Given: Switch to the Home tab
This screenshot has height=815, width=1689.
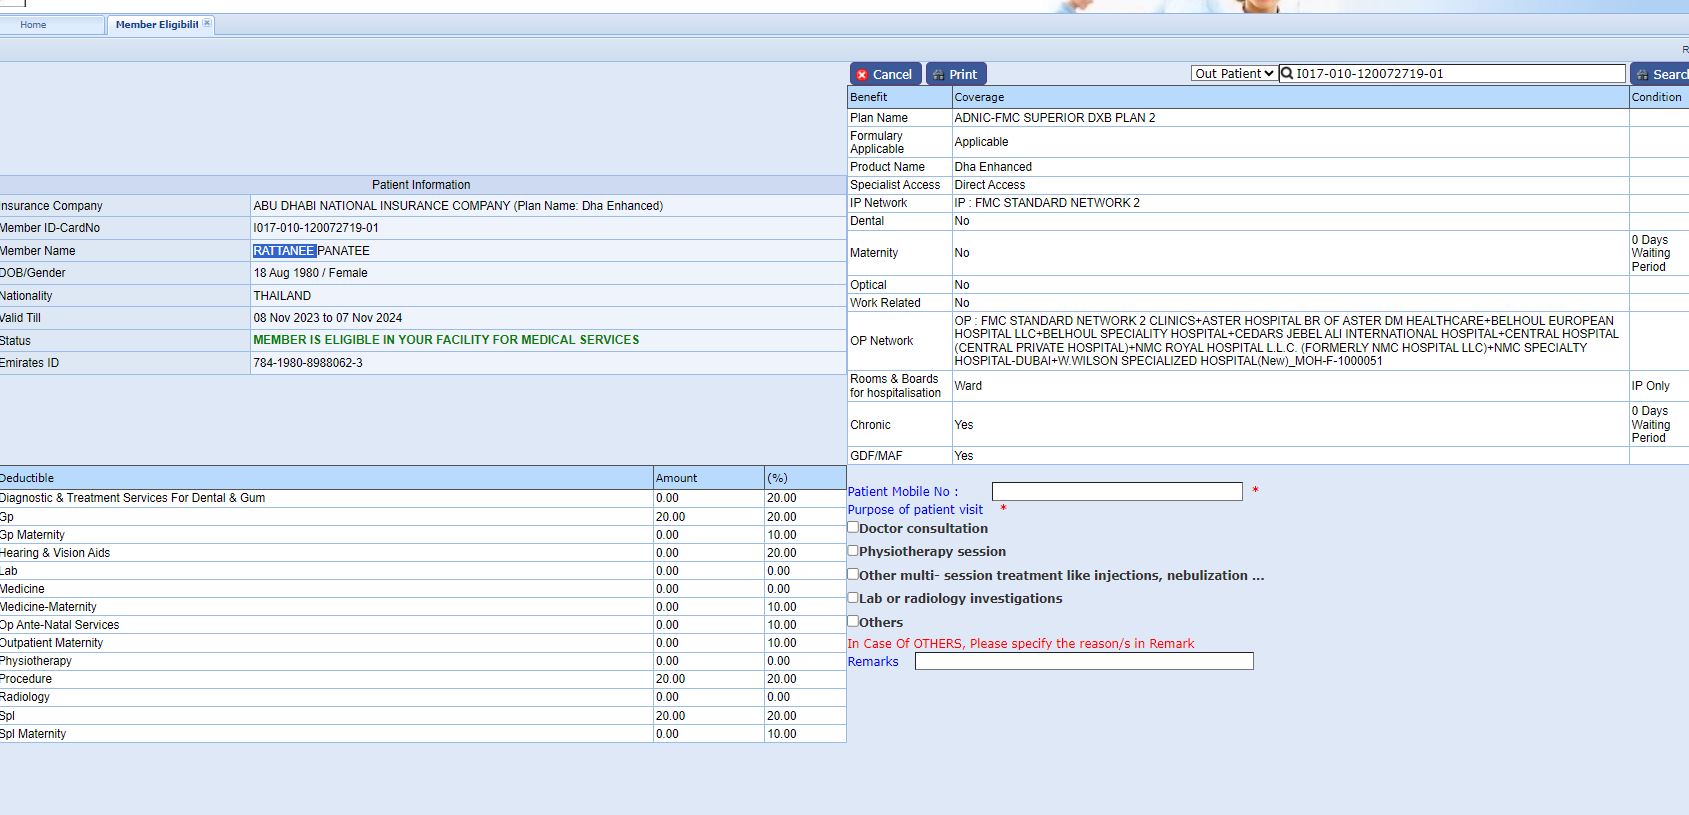Looking at the screenshot, I should point(33,25).
